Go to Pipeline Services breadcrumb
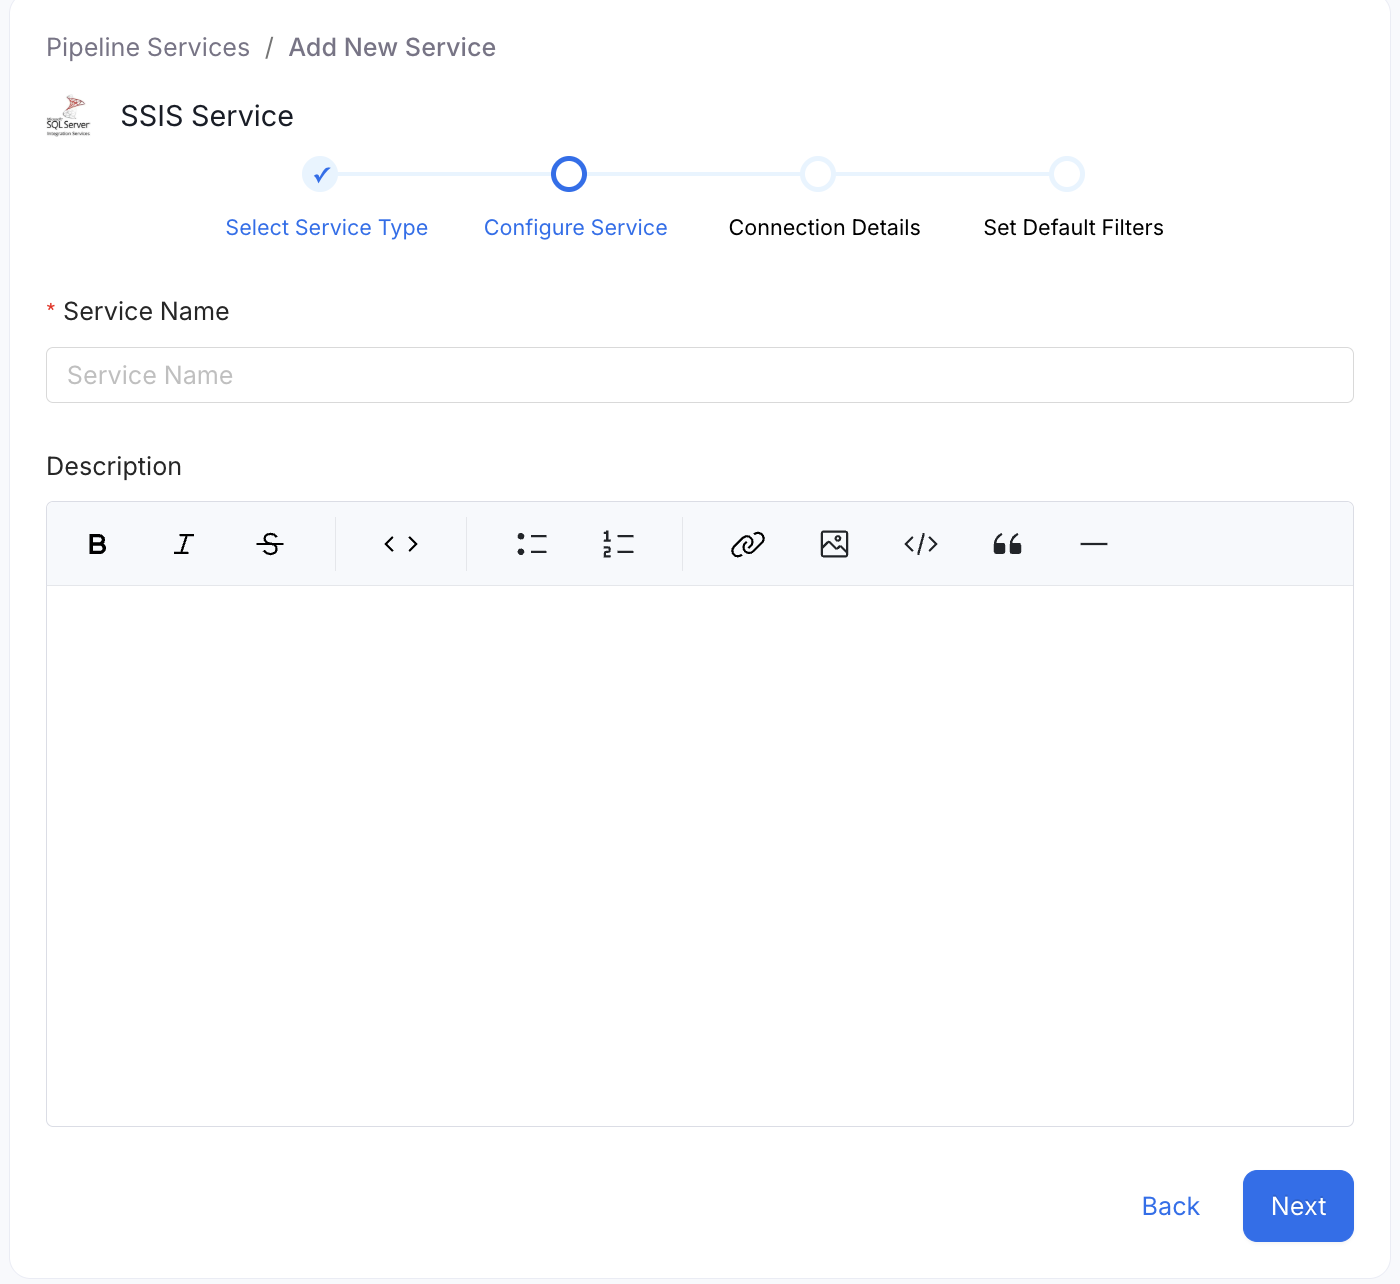The width and height of the screenshot is (1400, 1284). click(x=148, y=47)
